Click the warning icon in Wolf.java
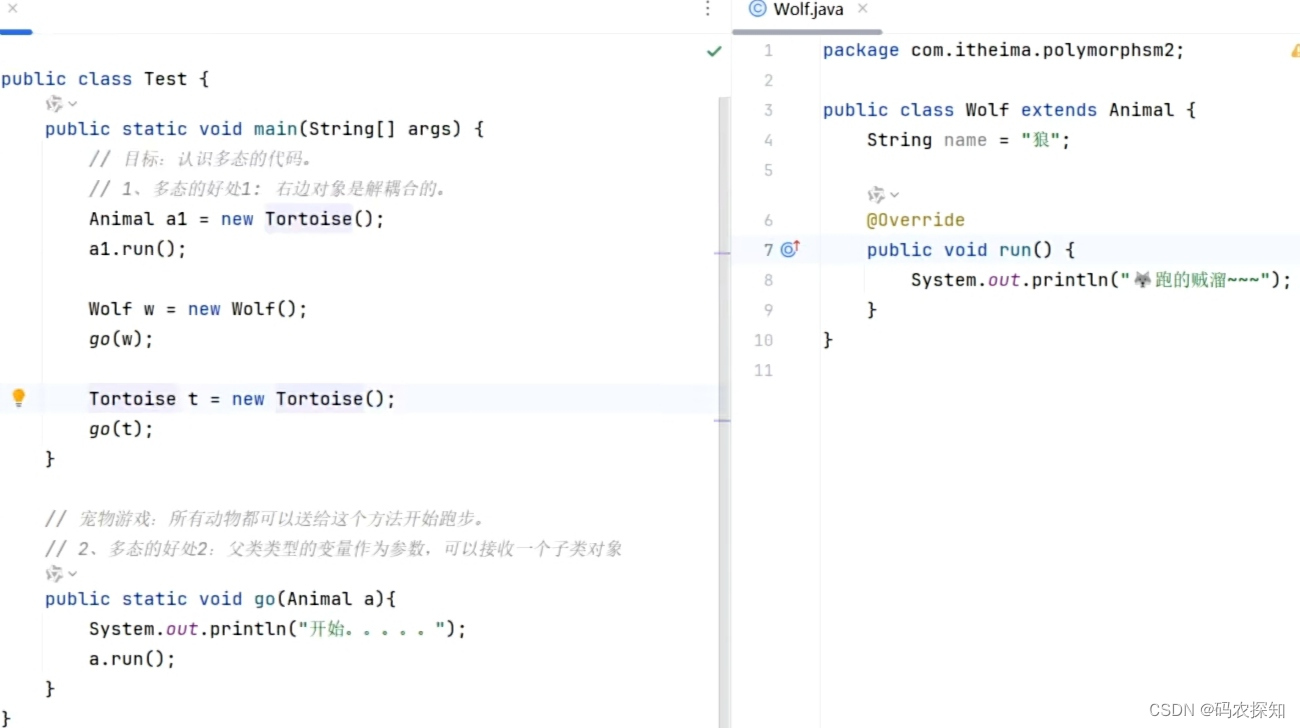Screen dimensions: 1300x728 pyautogui.click(x=1294, y=50)
